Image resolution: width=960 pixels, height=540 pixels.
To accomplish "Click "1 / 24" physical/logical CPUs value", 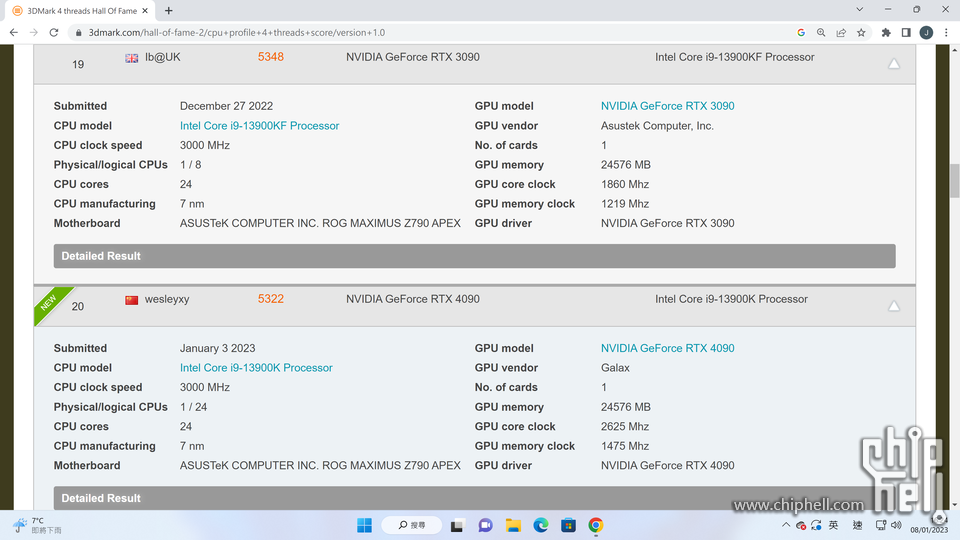I will pyautogui.click(x=193, y=407).
